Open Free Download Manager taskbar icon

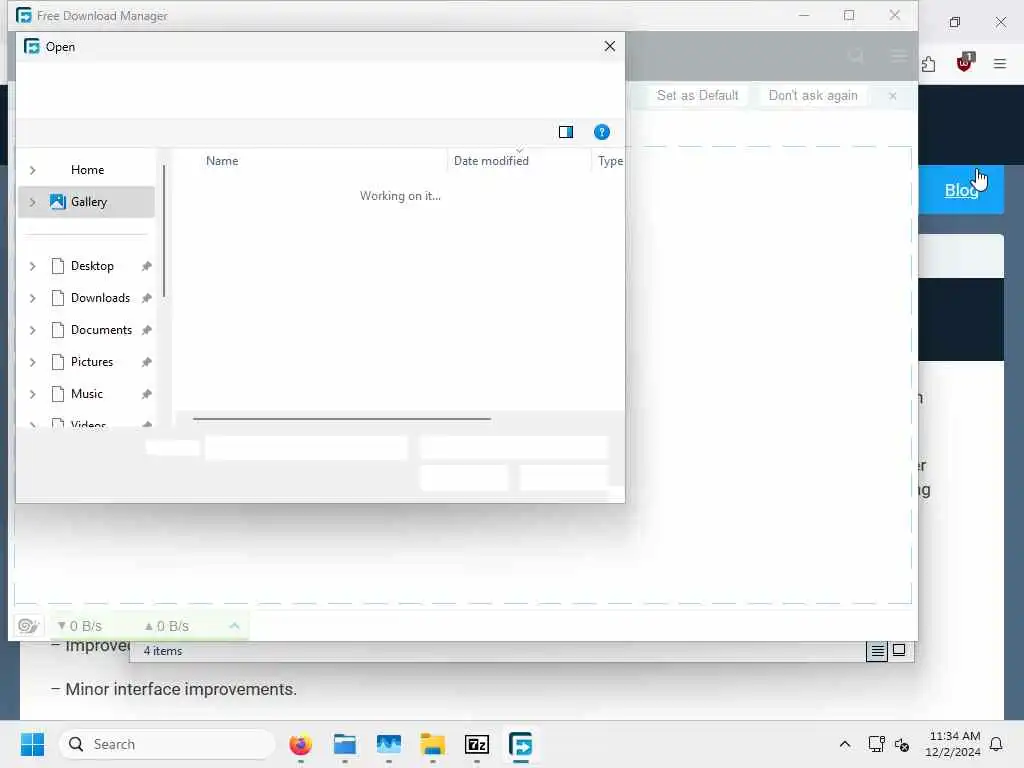point(520,744)
